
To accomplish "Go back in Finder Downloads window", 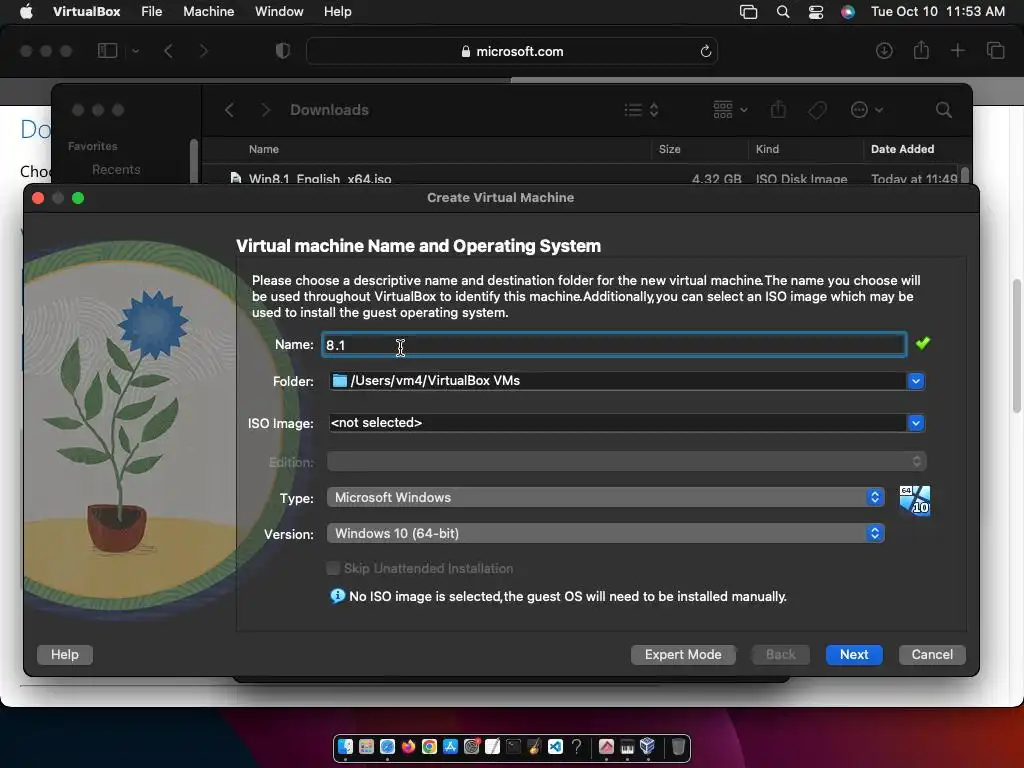I will [x=229, y=110].
